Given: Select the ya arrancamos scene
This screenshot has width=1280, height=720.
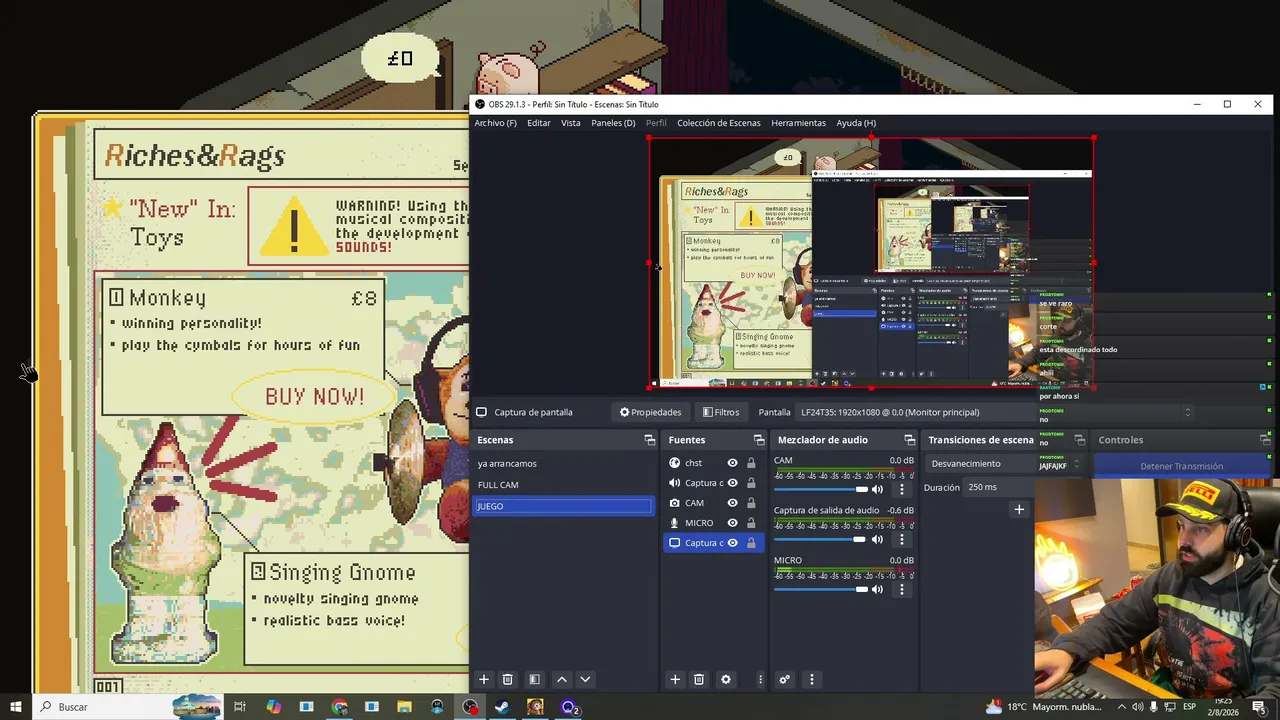Looking at the screenshot, I should 562,464.
